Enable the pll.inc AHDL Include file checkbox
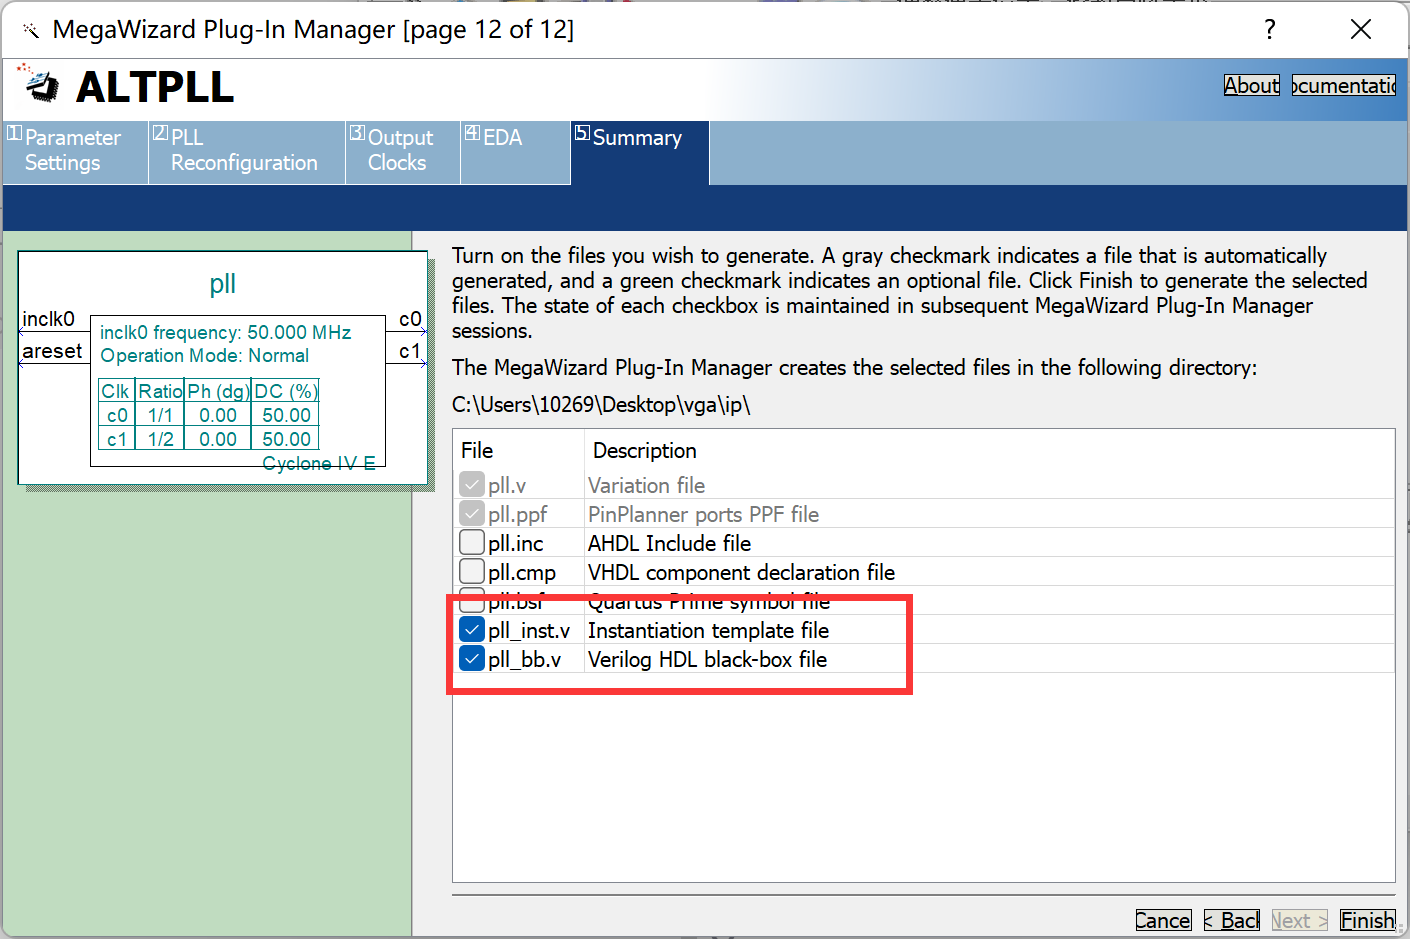Image resolution: width=1410 pixels, height=939 pixels. [x=472, y=543]
